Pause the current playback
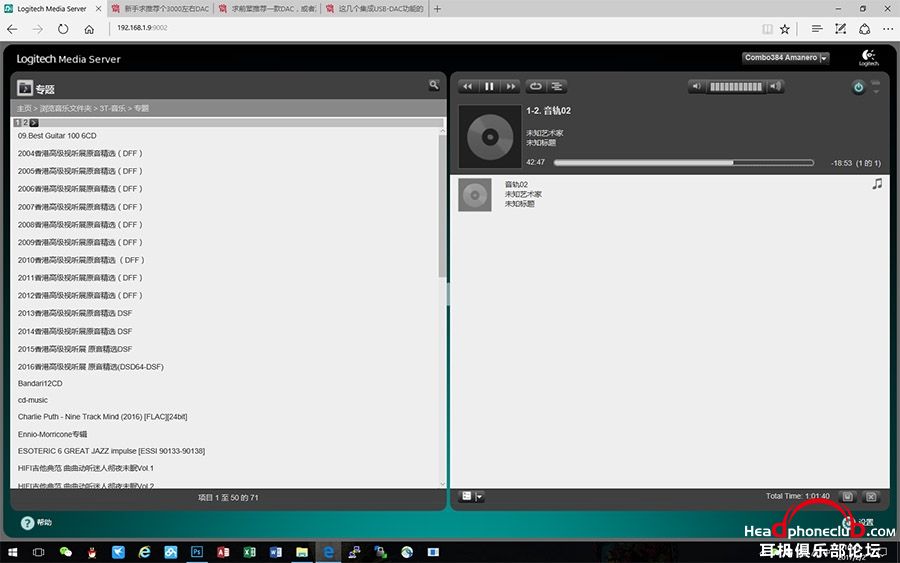 tap(489, 87)
